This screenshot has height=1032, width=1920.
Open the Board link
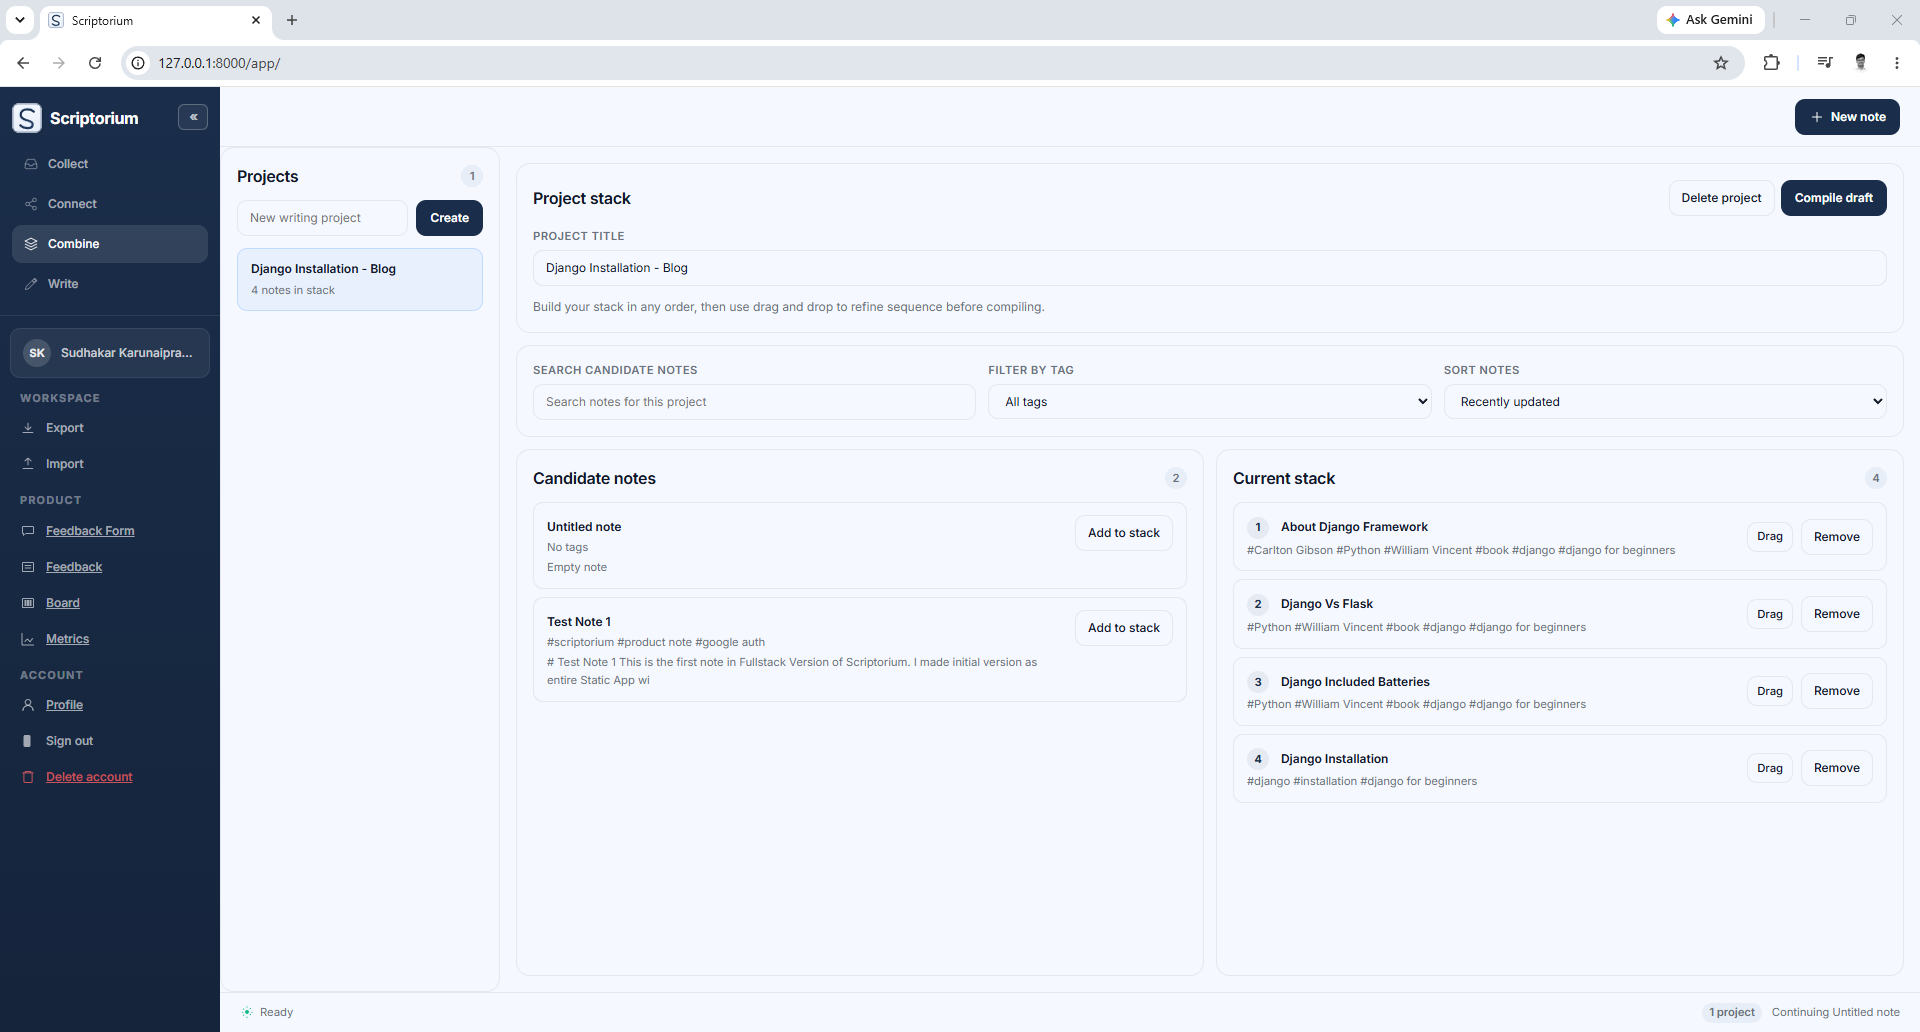pos(63,603)
